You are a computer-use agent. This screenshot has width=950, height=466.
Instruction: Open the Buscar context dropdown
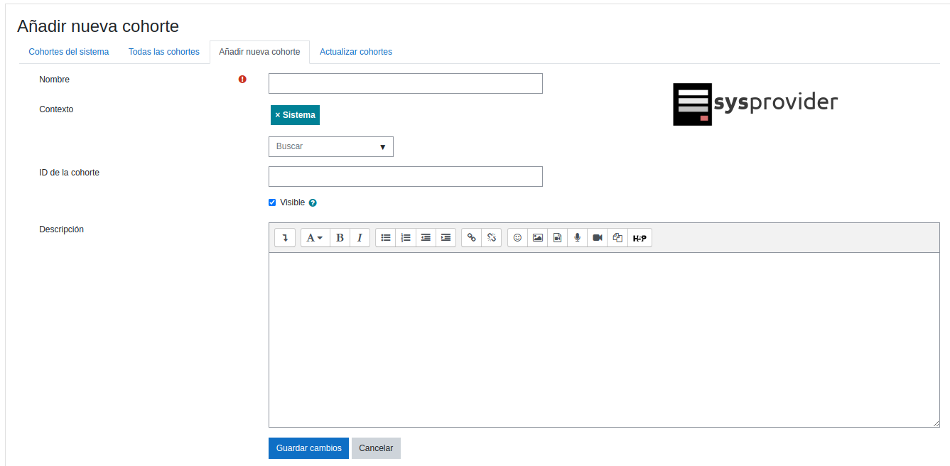pos(331,147)
